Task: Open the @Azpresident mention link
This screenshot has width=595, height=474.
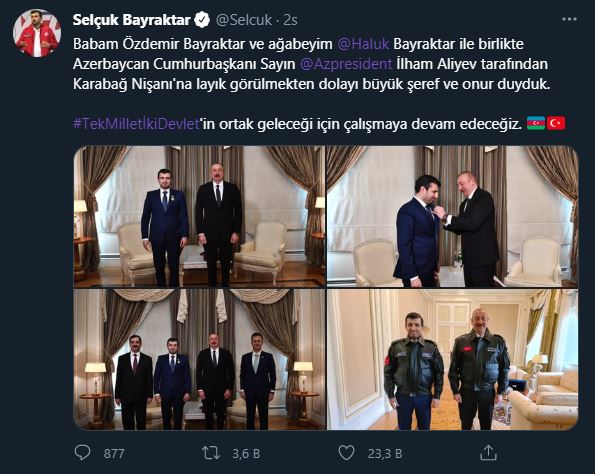Action: pyautogui.click(x=346, y=64)
